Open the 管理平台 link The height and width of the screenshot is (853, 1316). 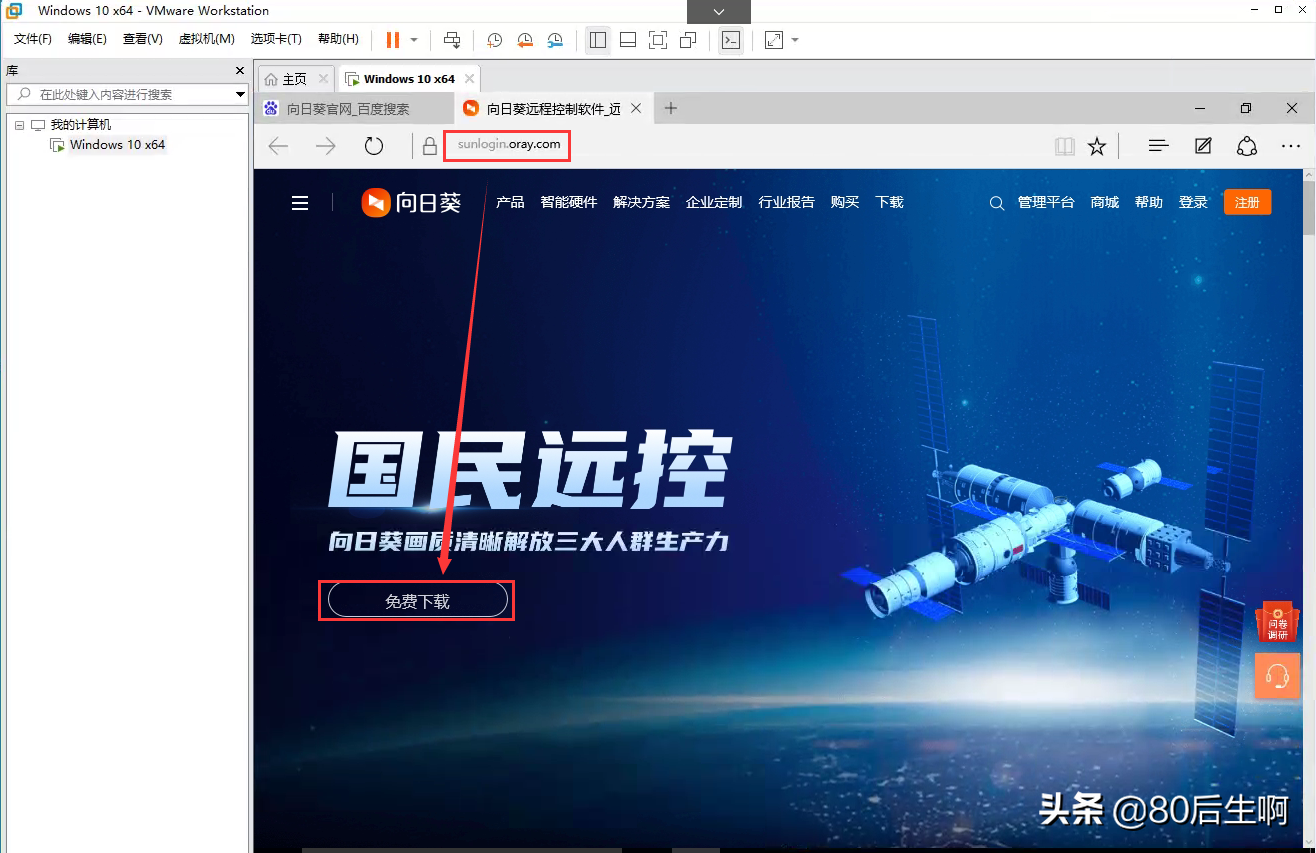(x=1046, y=202)
